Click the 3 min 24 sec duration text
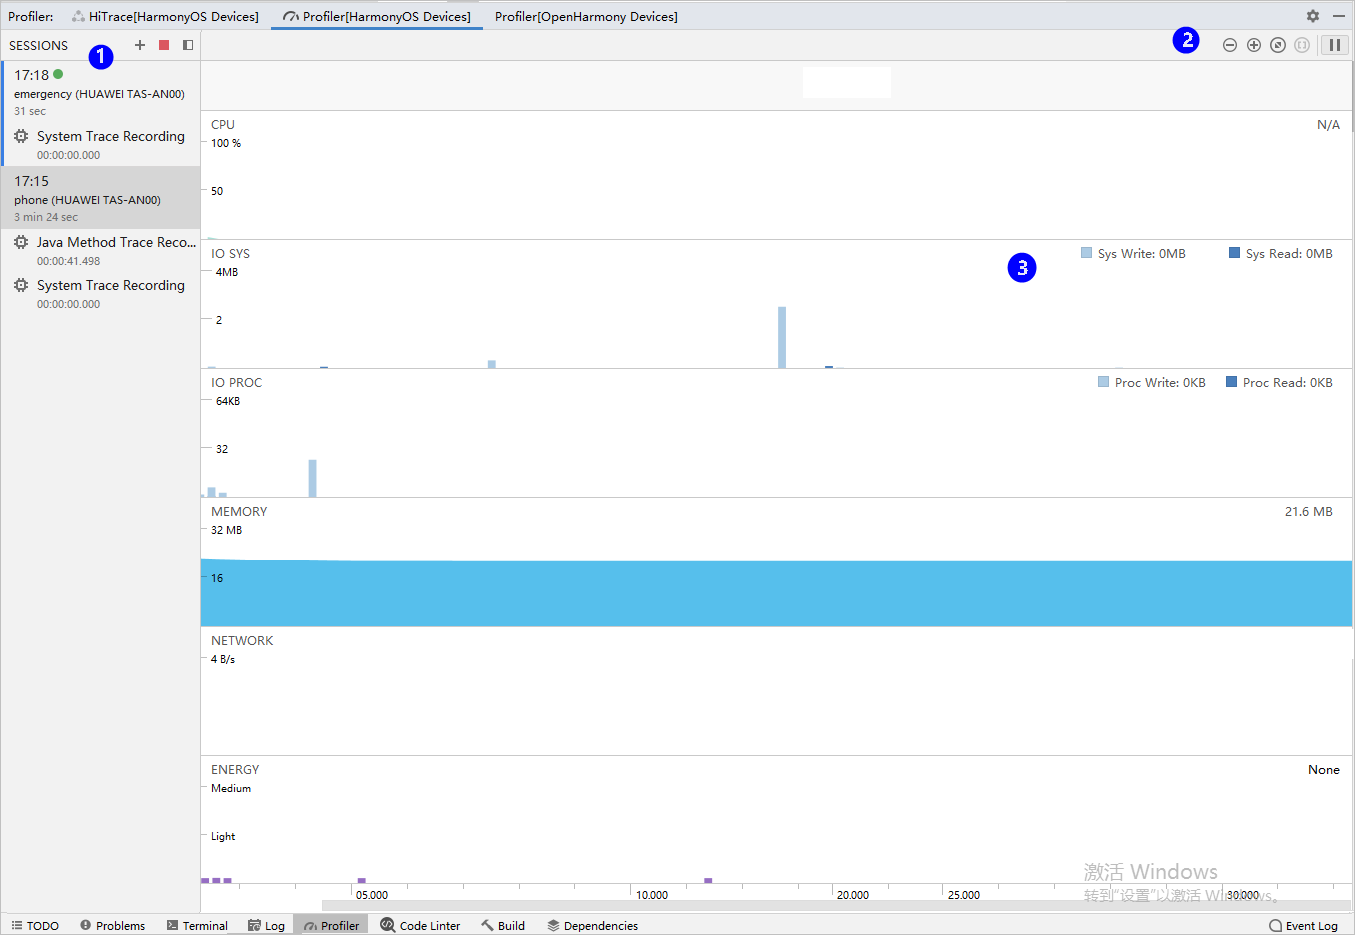This screenshot has width=1355, height=935. (x=46, y=217)
